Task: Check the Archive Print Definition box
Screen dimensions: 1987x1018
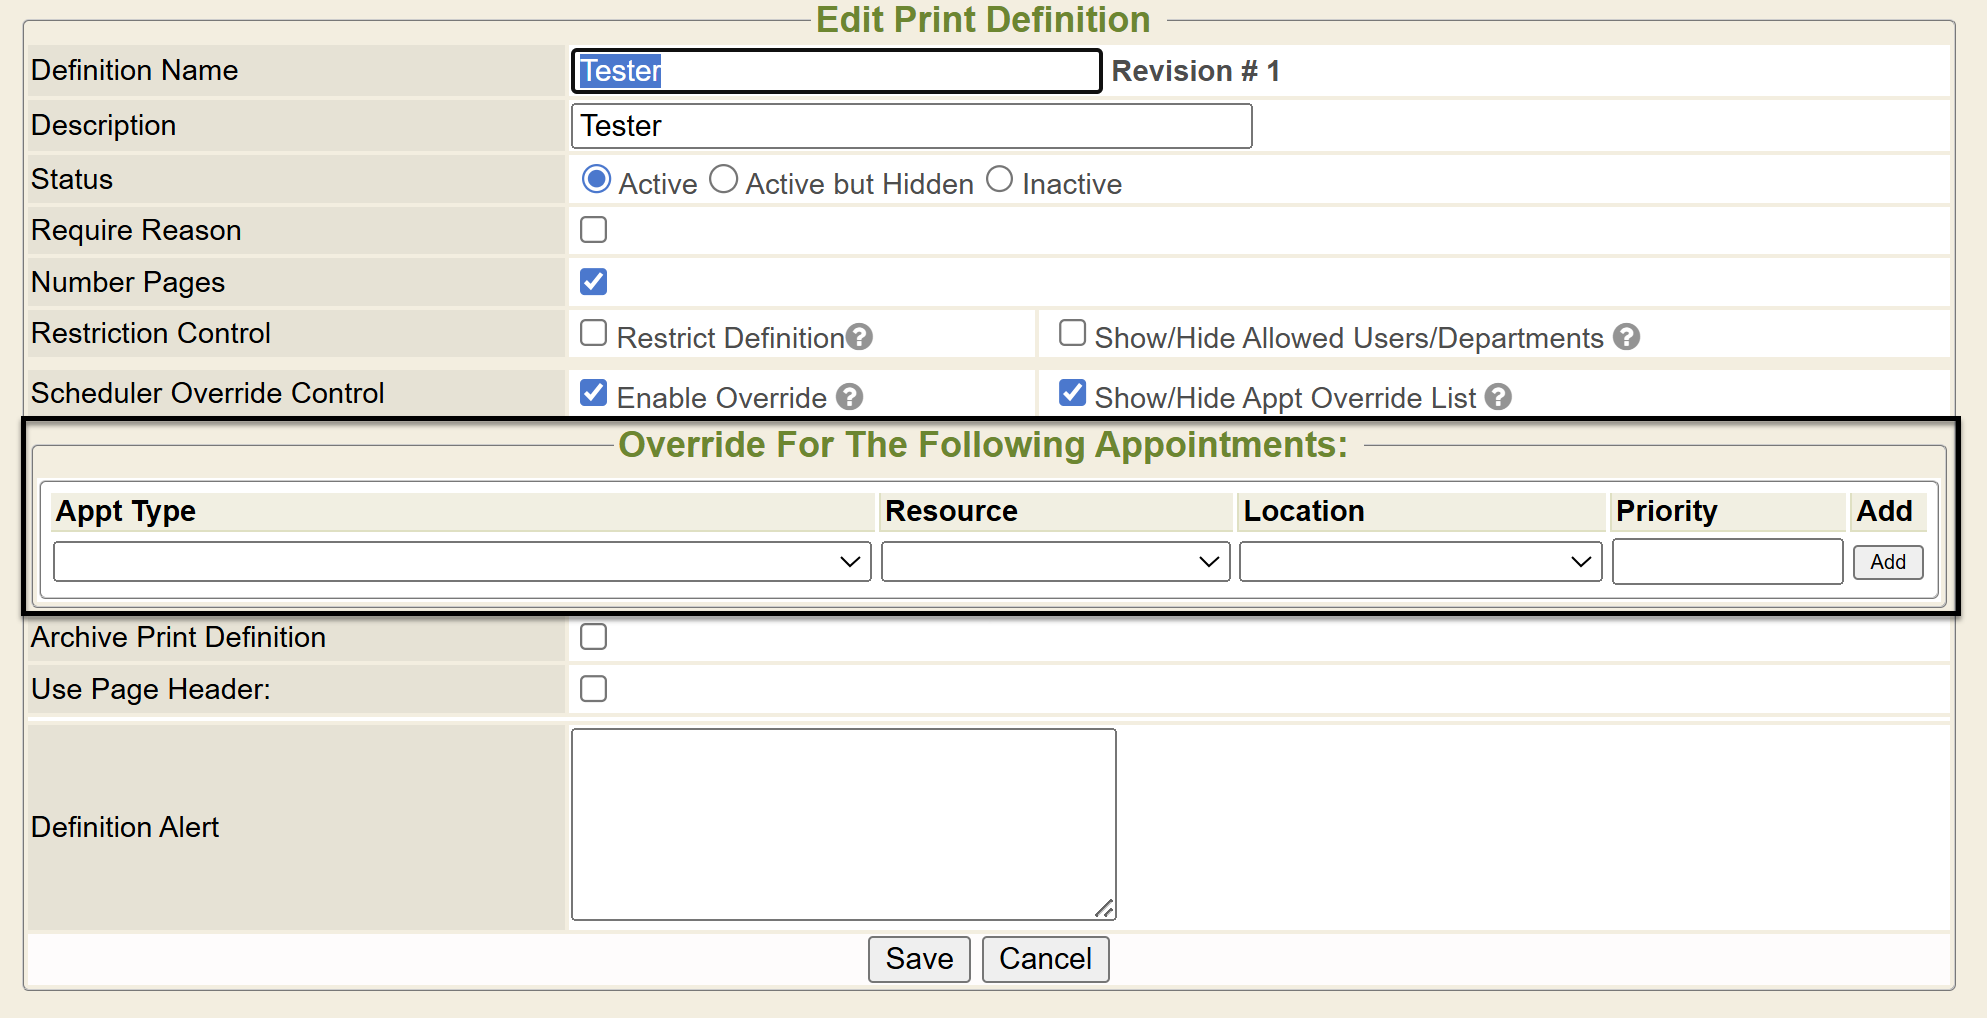Action: click(x=594, y=637)
